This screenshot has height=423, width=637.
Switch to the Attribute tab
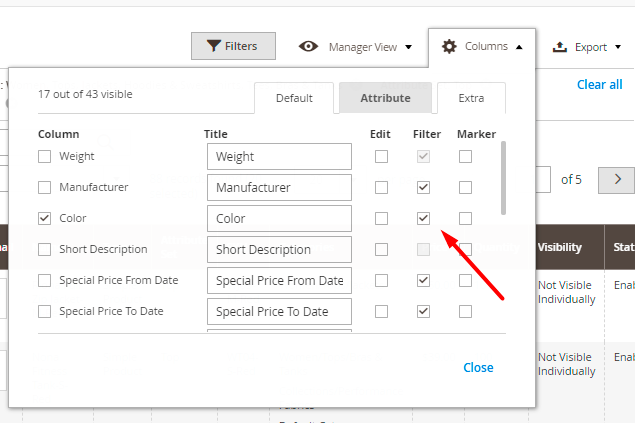[385, 98]
